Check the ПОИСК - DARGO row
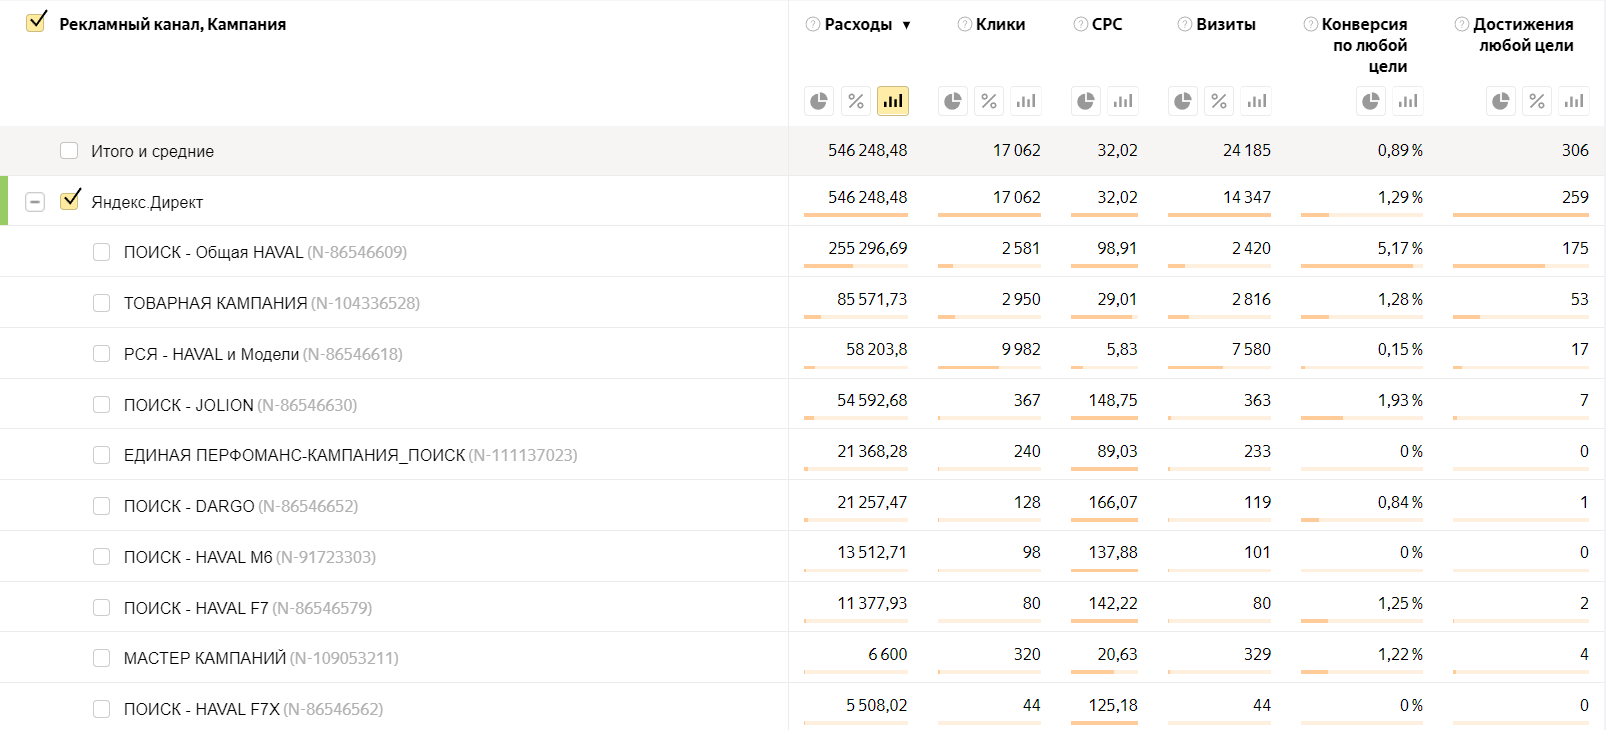1606x730 pixels. [101, 506]
